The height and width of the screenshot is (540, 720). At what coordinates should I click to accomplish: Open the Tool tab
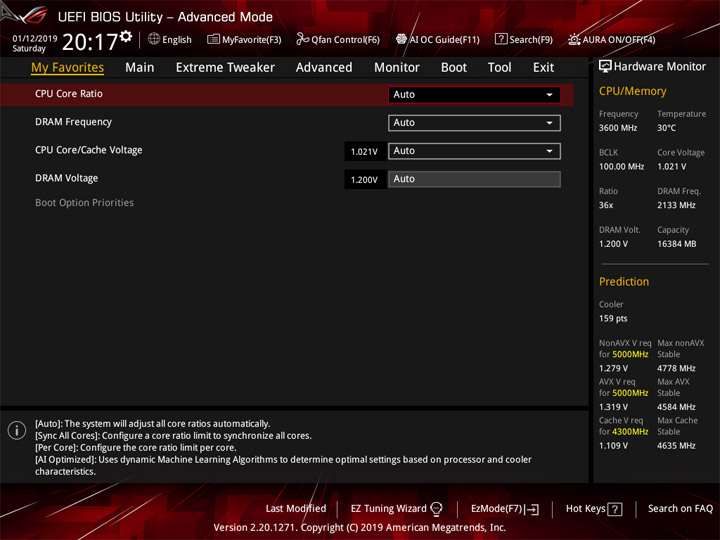499,68
